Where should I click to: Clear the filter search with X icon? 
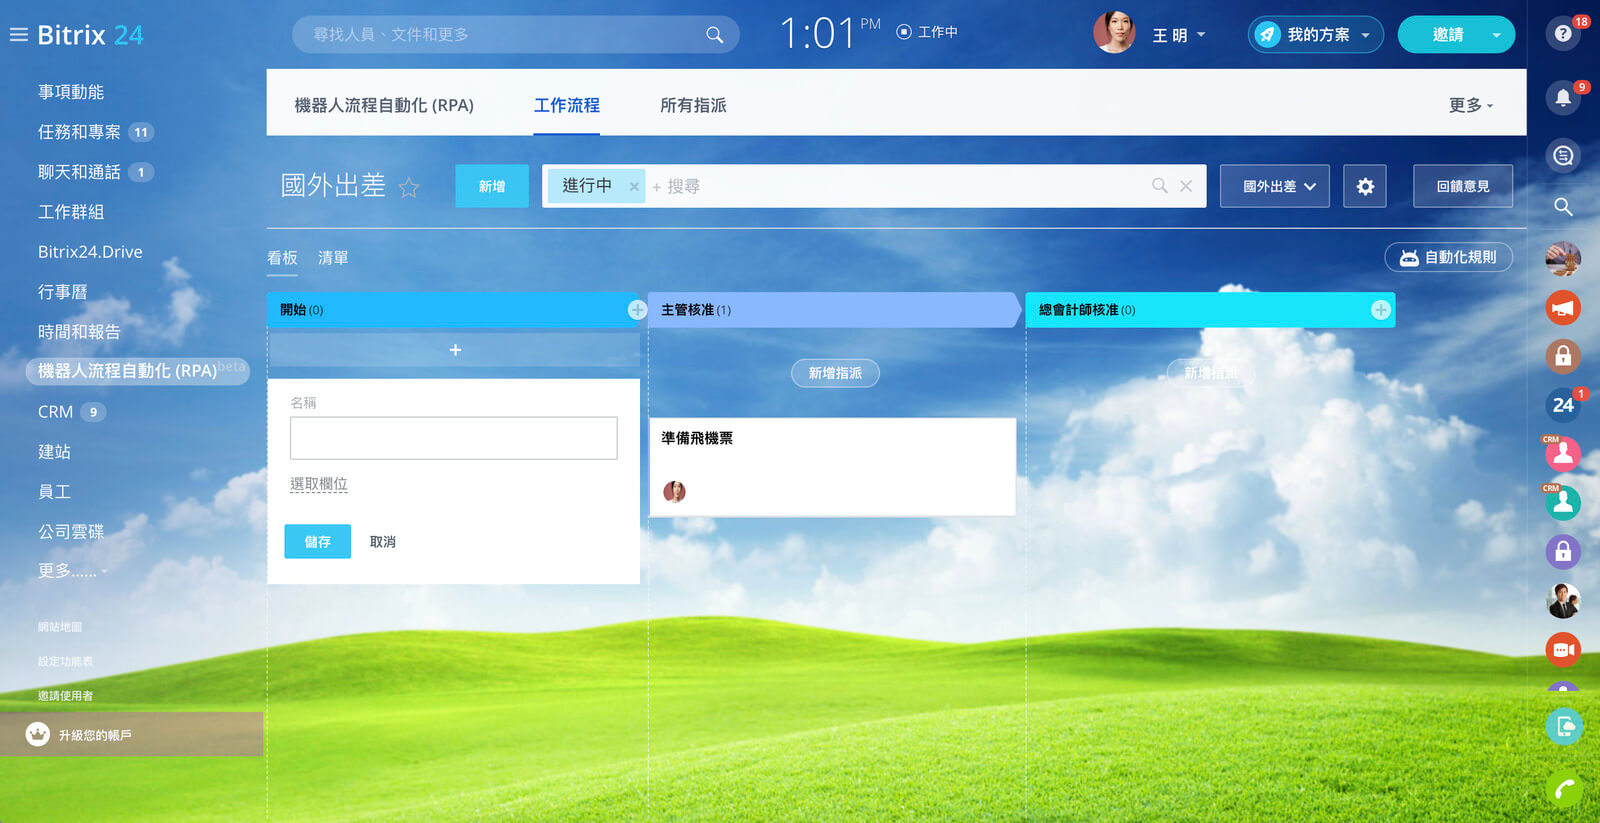(x=1186, y=186)
